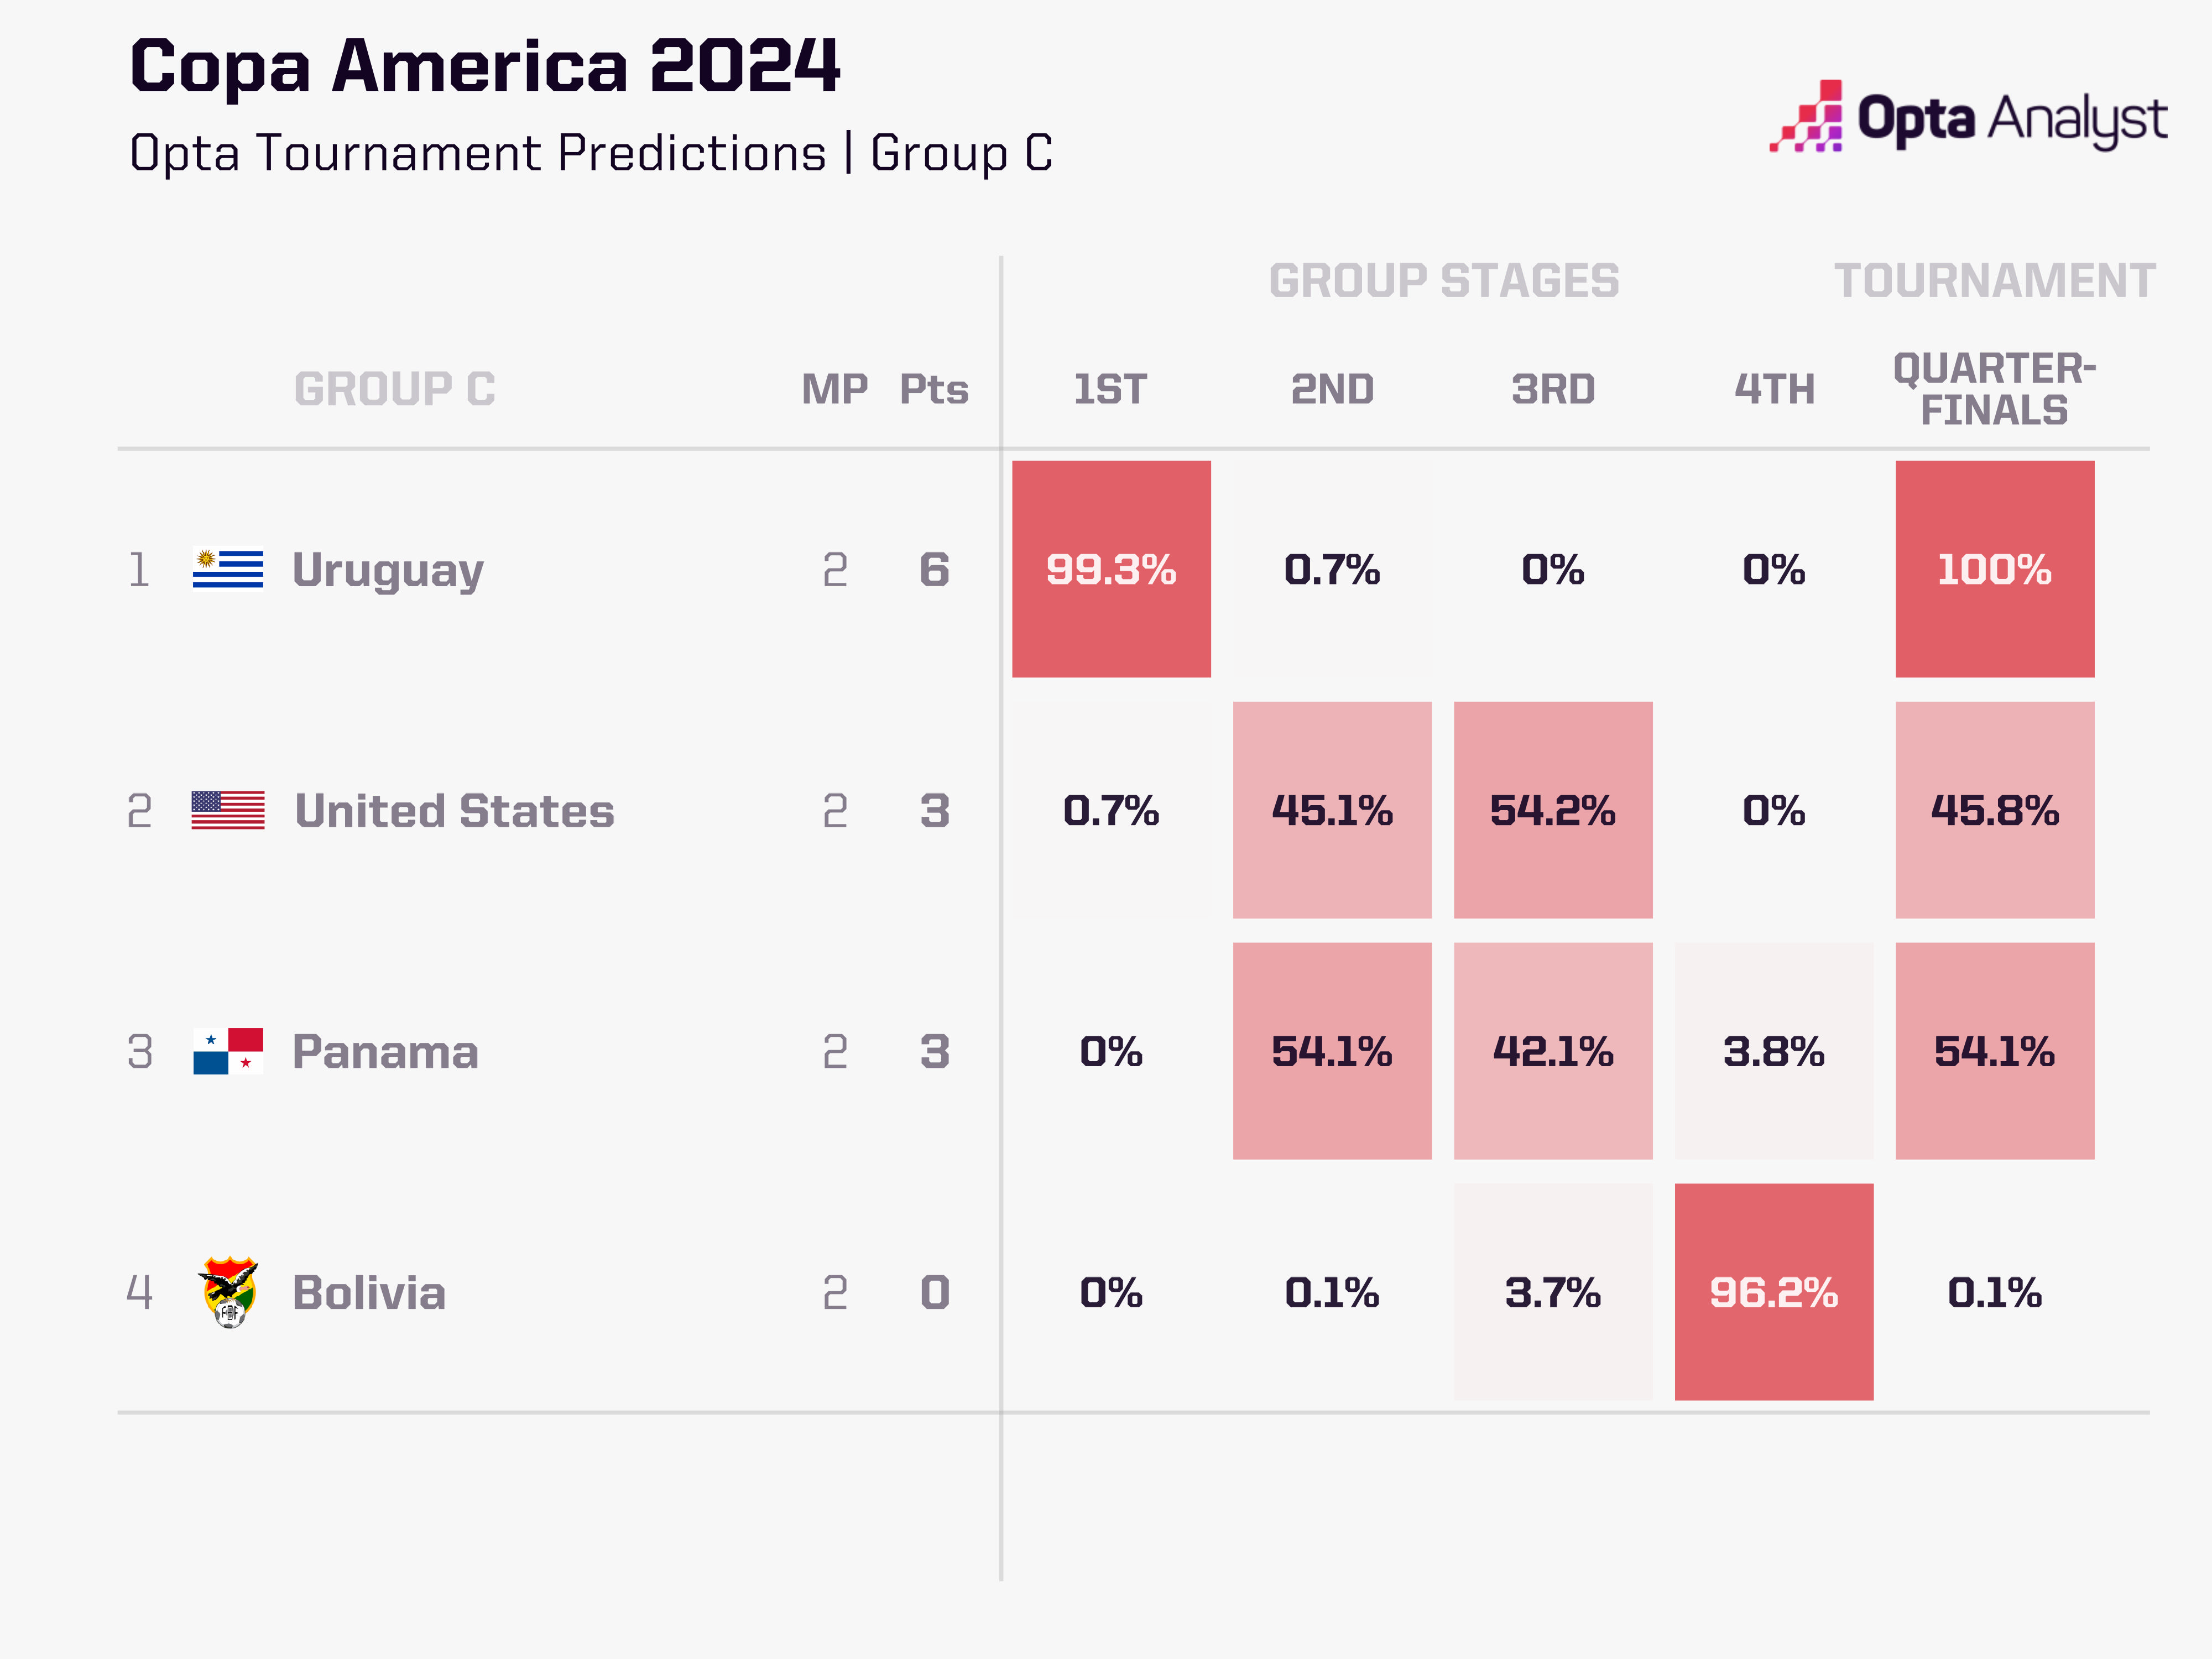2212x1659 pixels.
Task: Click the Panama flag icon
Action: [x=228, y=1051]
